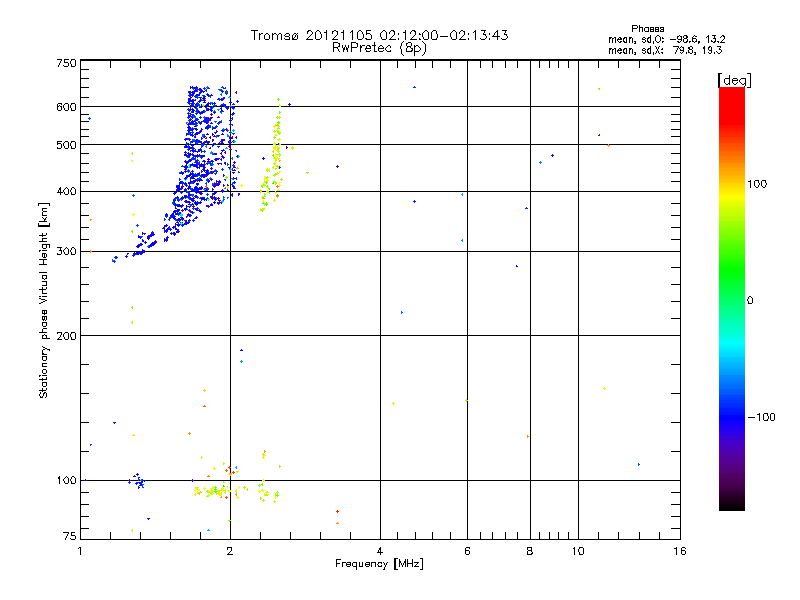The height and width of the screenshot is (600, 800).
Task: Click the y-axis tick label '500'
Action: click(x=66, y=145)
